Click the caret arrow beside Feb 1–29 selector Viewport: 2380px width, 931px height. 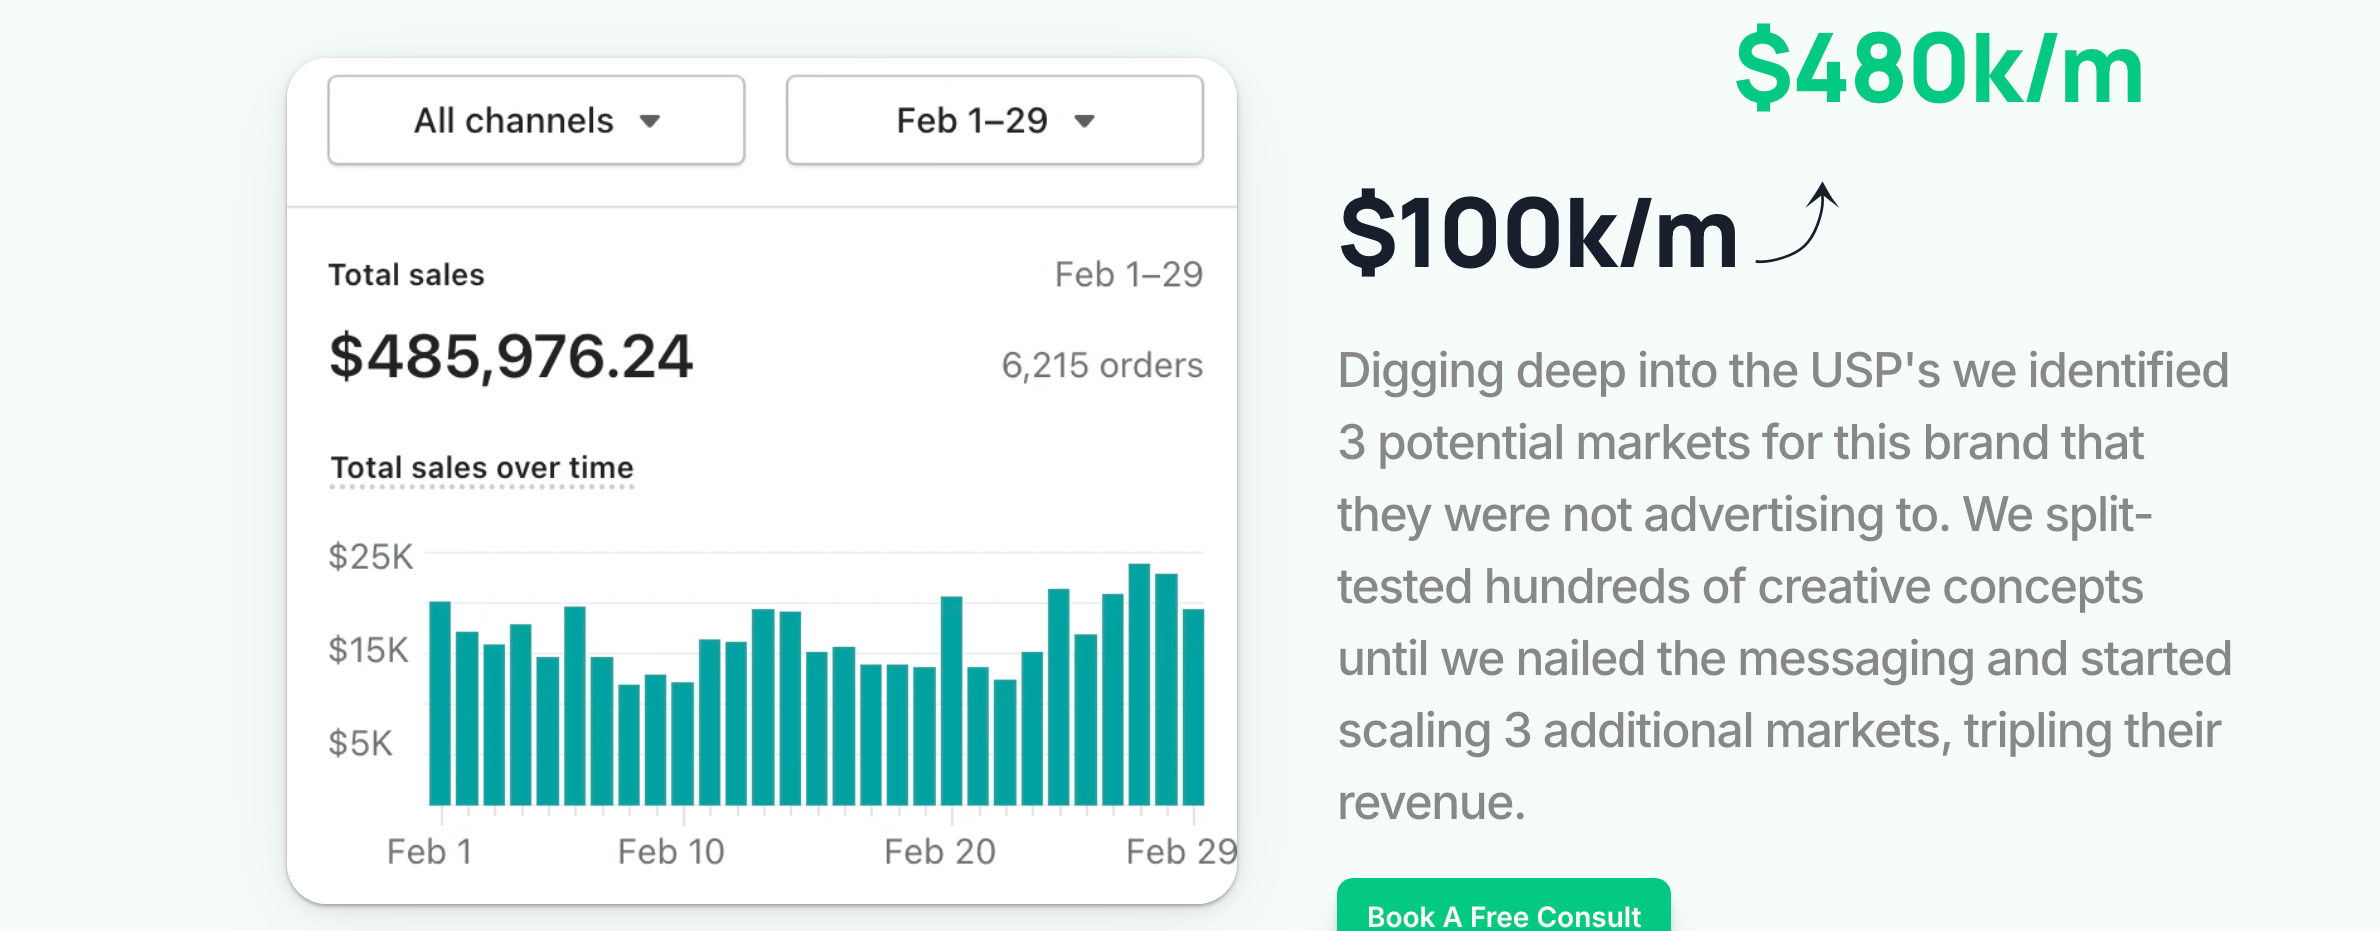1084,122
